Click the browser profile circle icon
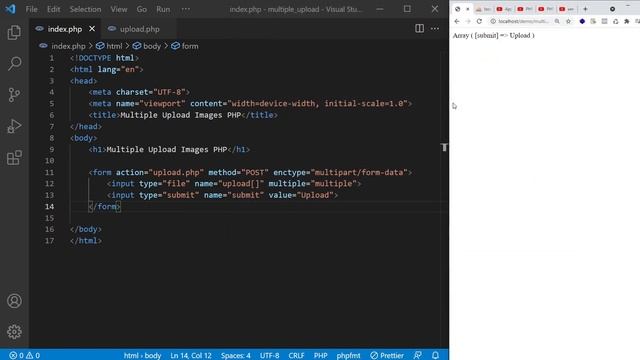The height and width of the screenshot is (360, 640). 612,9
